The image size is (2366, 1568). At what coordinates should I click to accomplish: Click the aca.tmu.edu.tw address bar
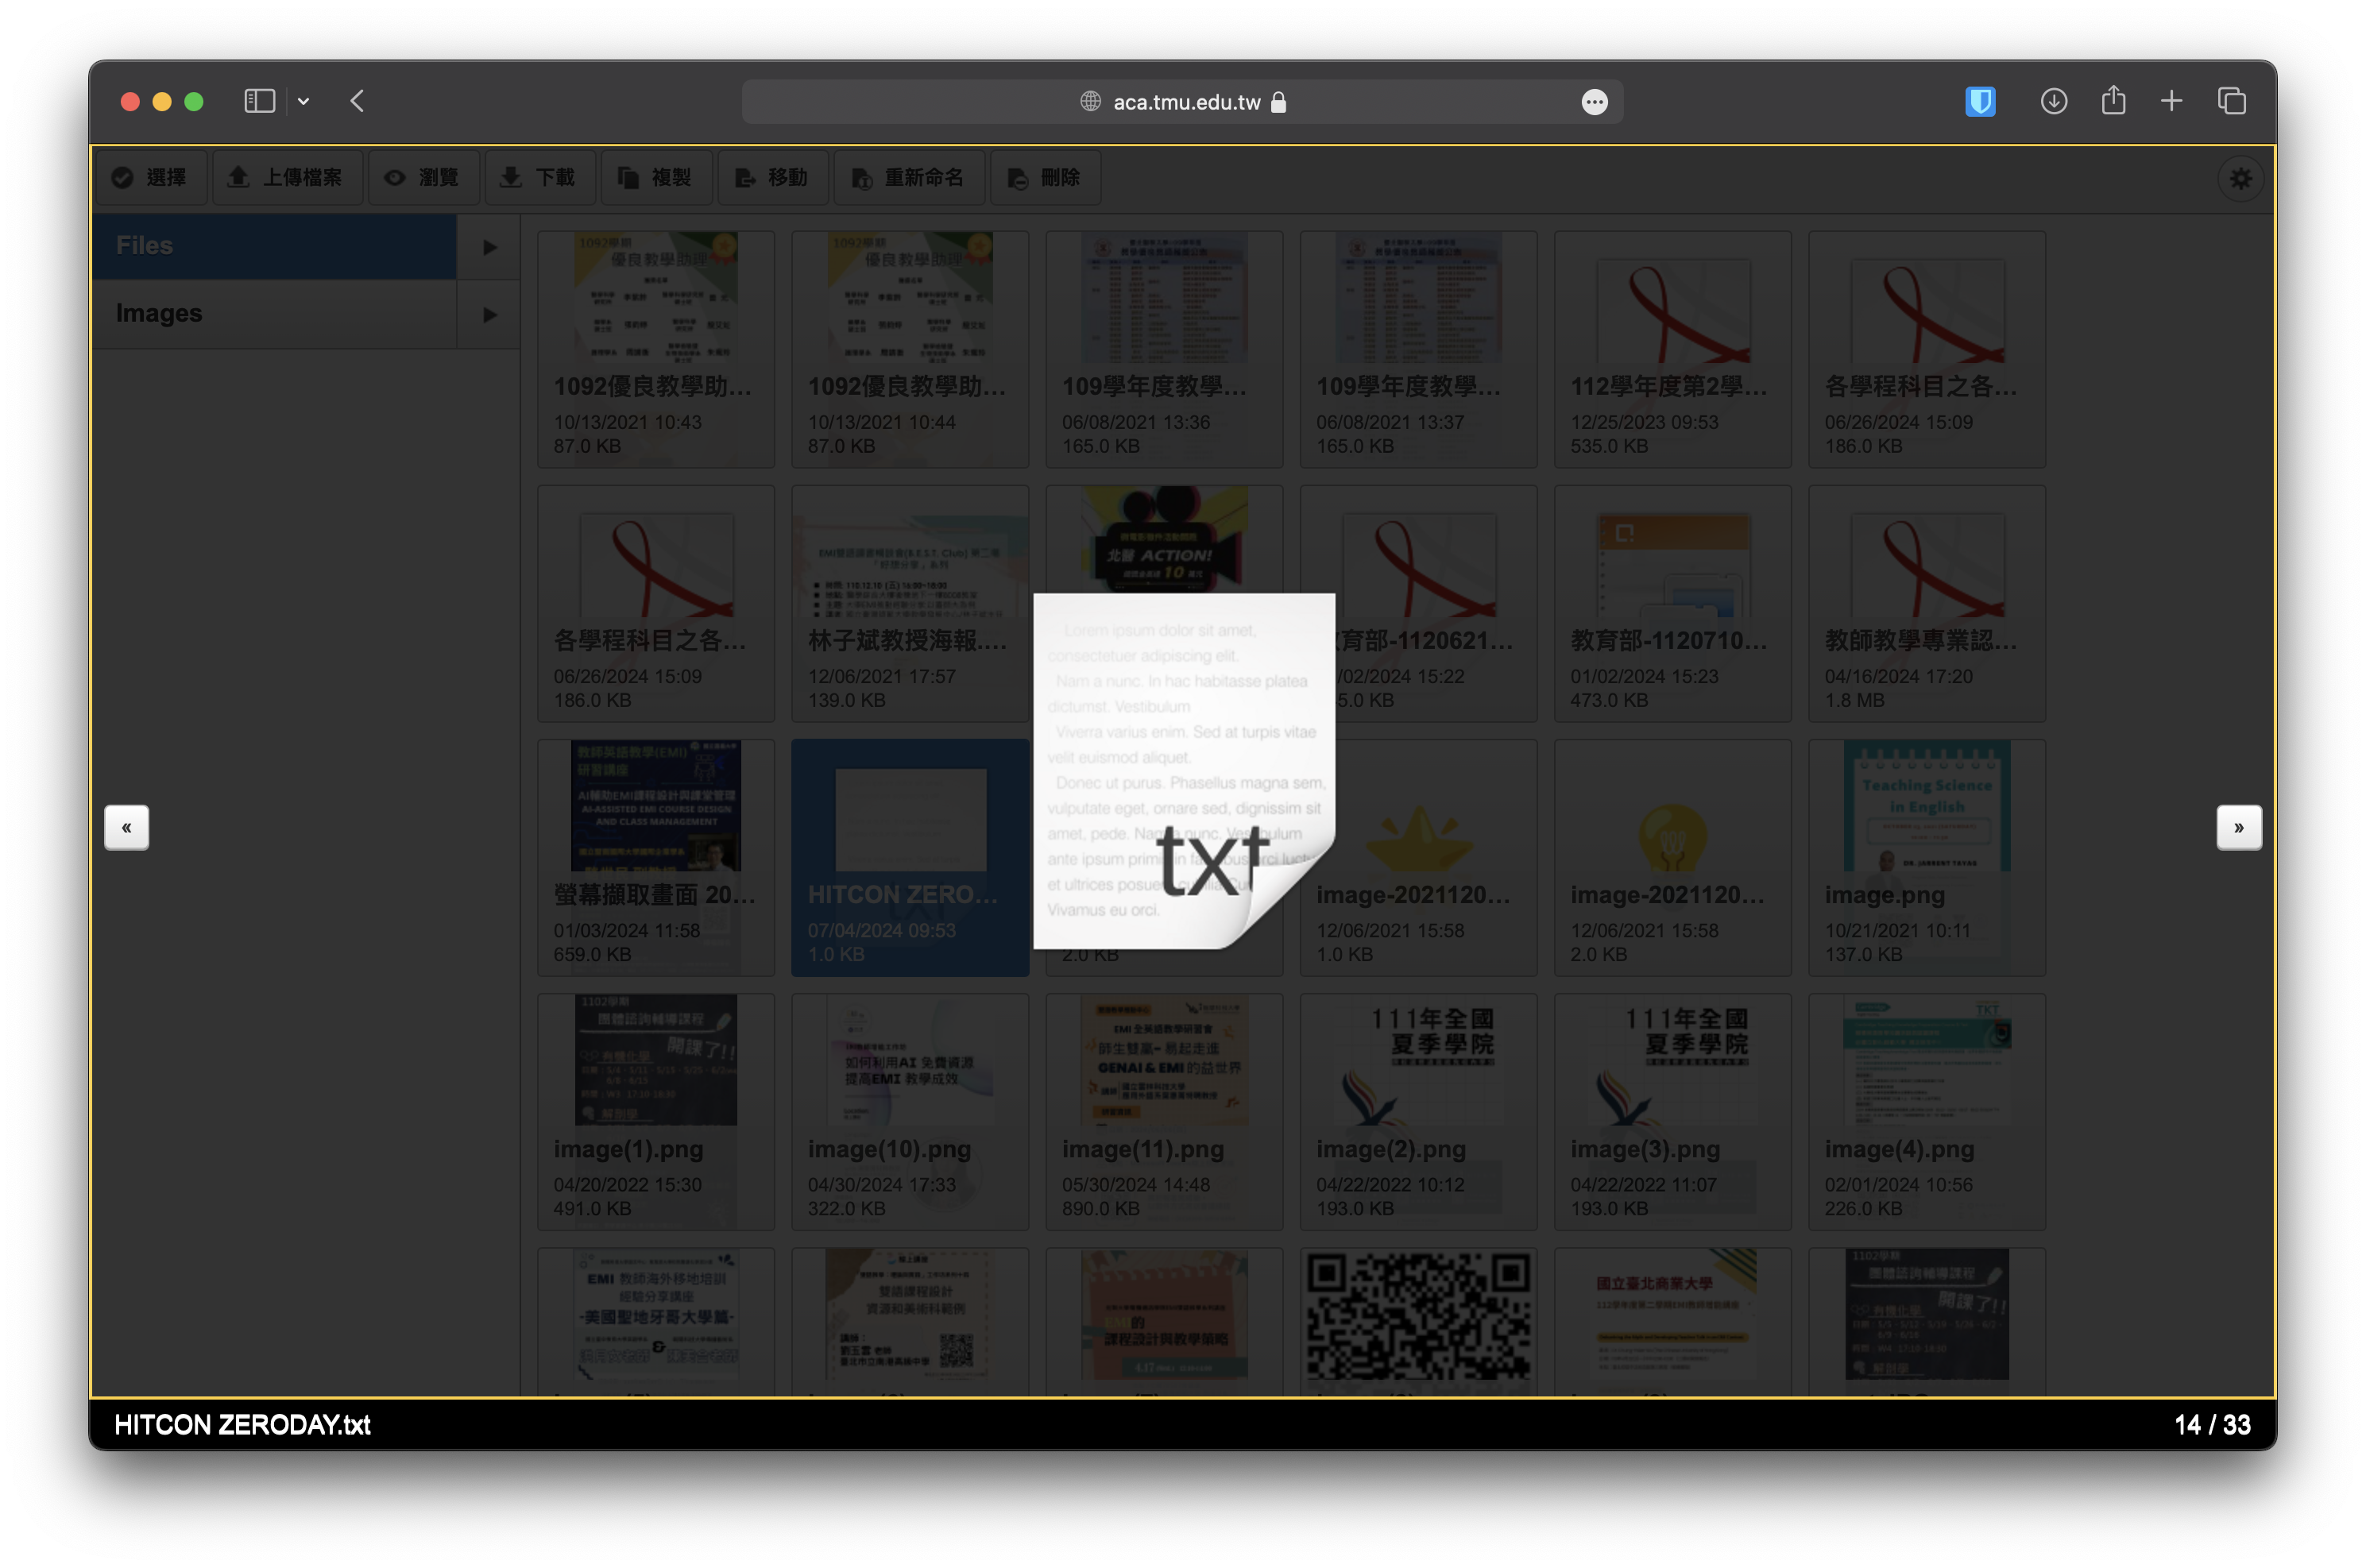click(1183, 102)
